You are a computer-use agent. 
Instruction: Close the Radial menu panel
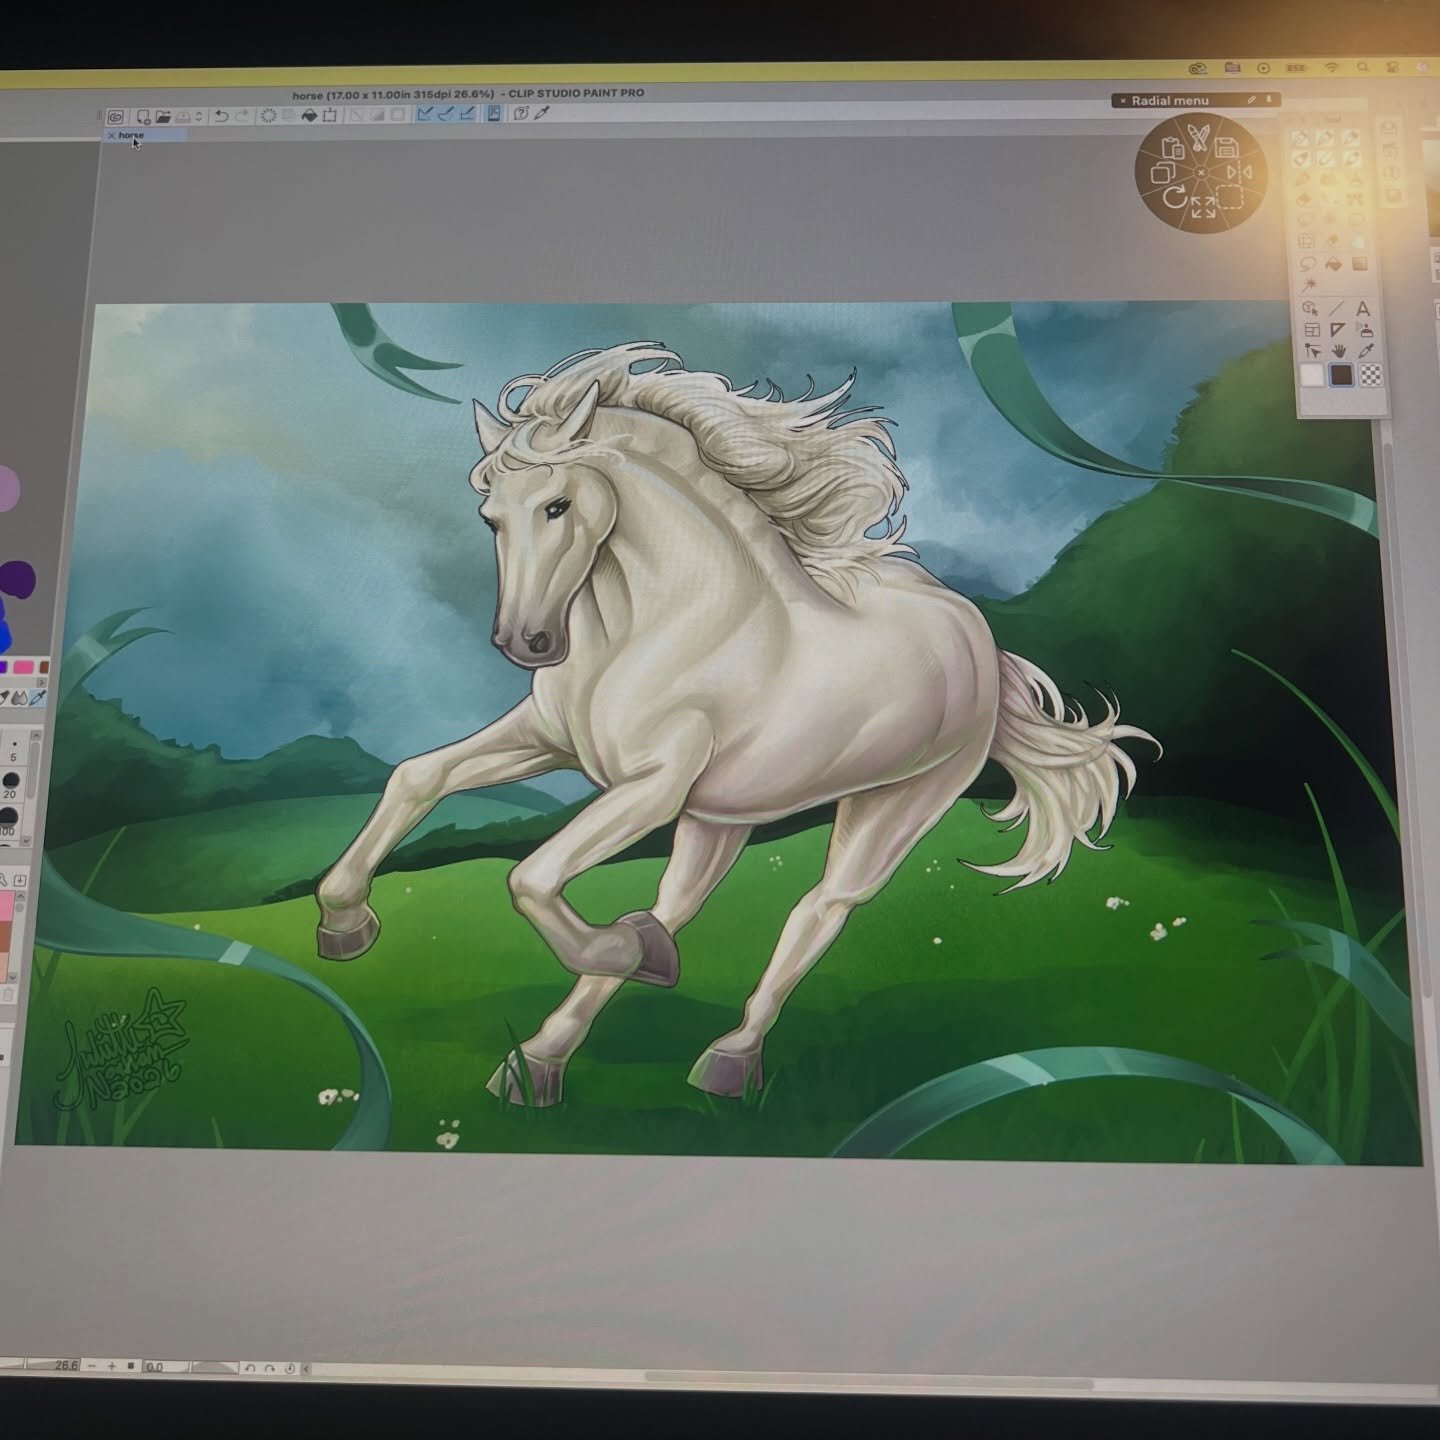point(1123,100)
